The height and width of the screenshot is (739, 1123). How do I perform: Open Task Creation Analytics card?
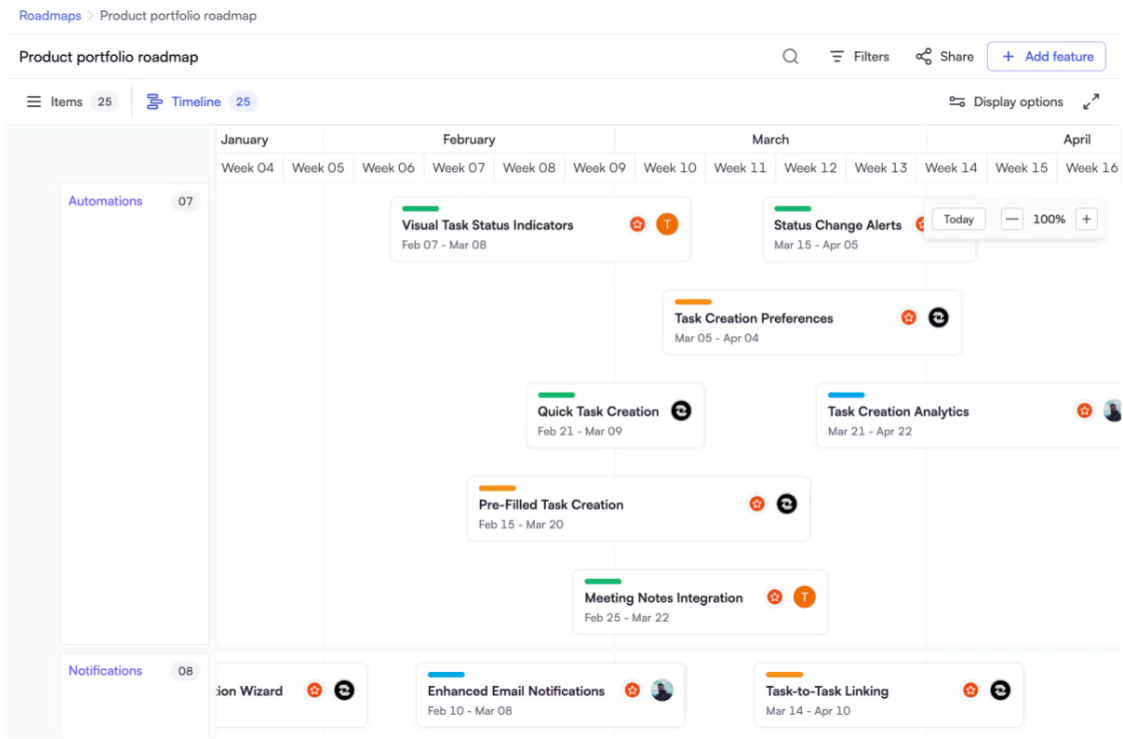click(x=968, y=415)
